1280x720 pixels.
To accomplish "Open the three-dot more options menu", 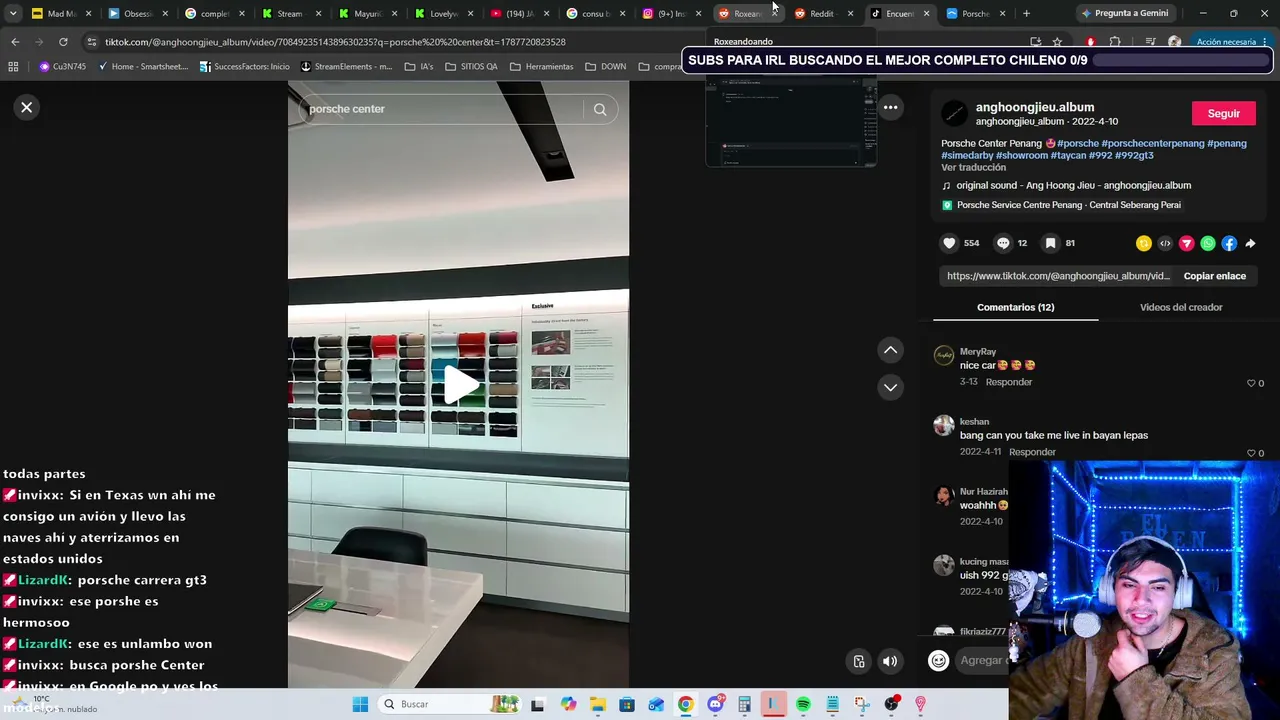I will (890, 107).
